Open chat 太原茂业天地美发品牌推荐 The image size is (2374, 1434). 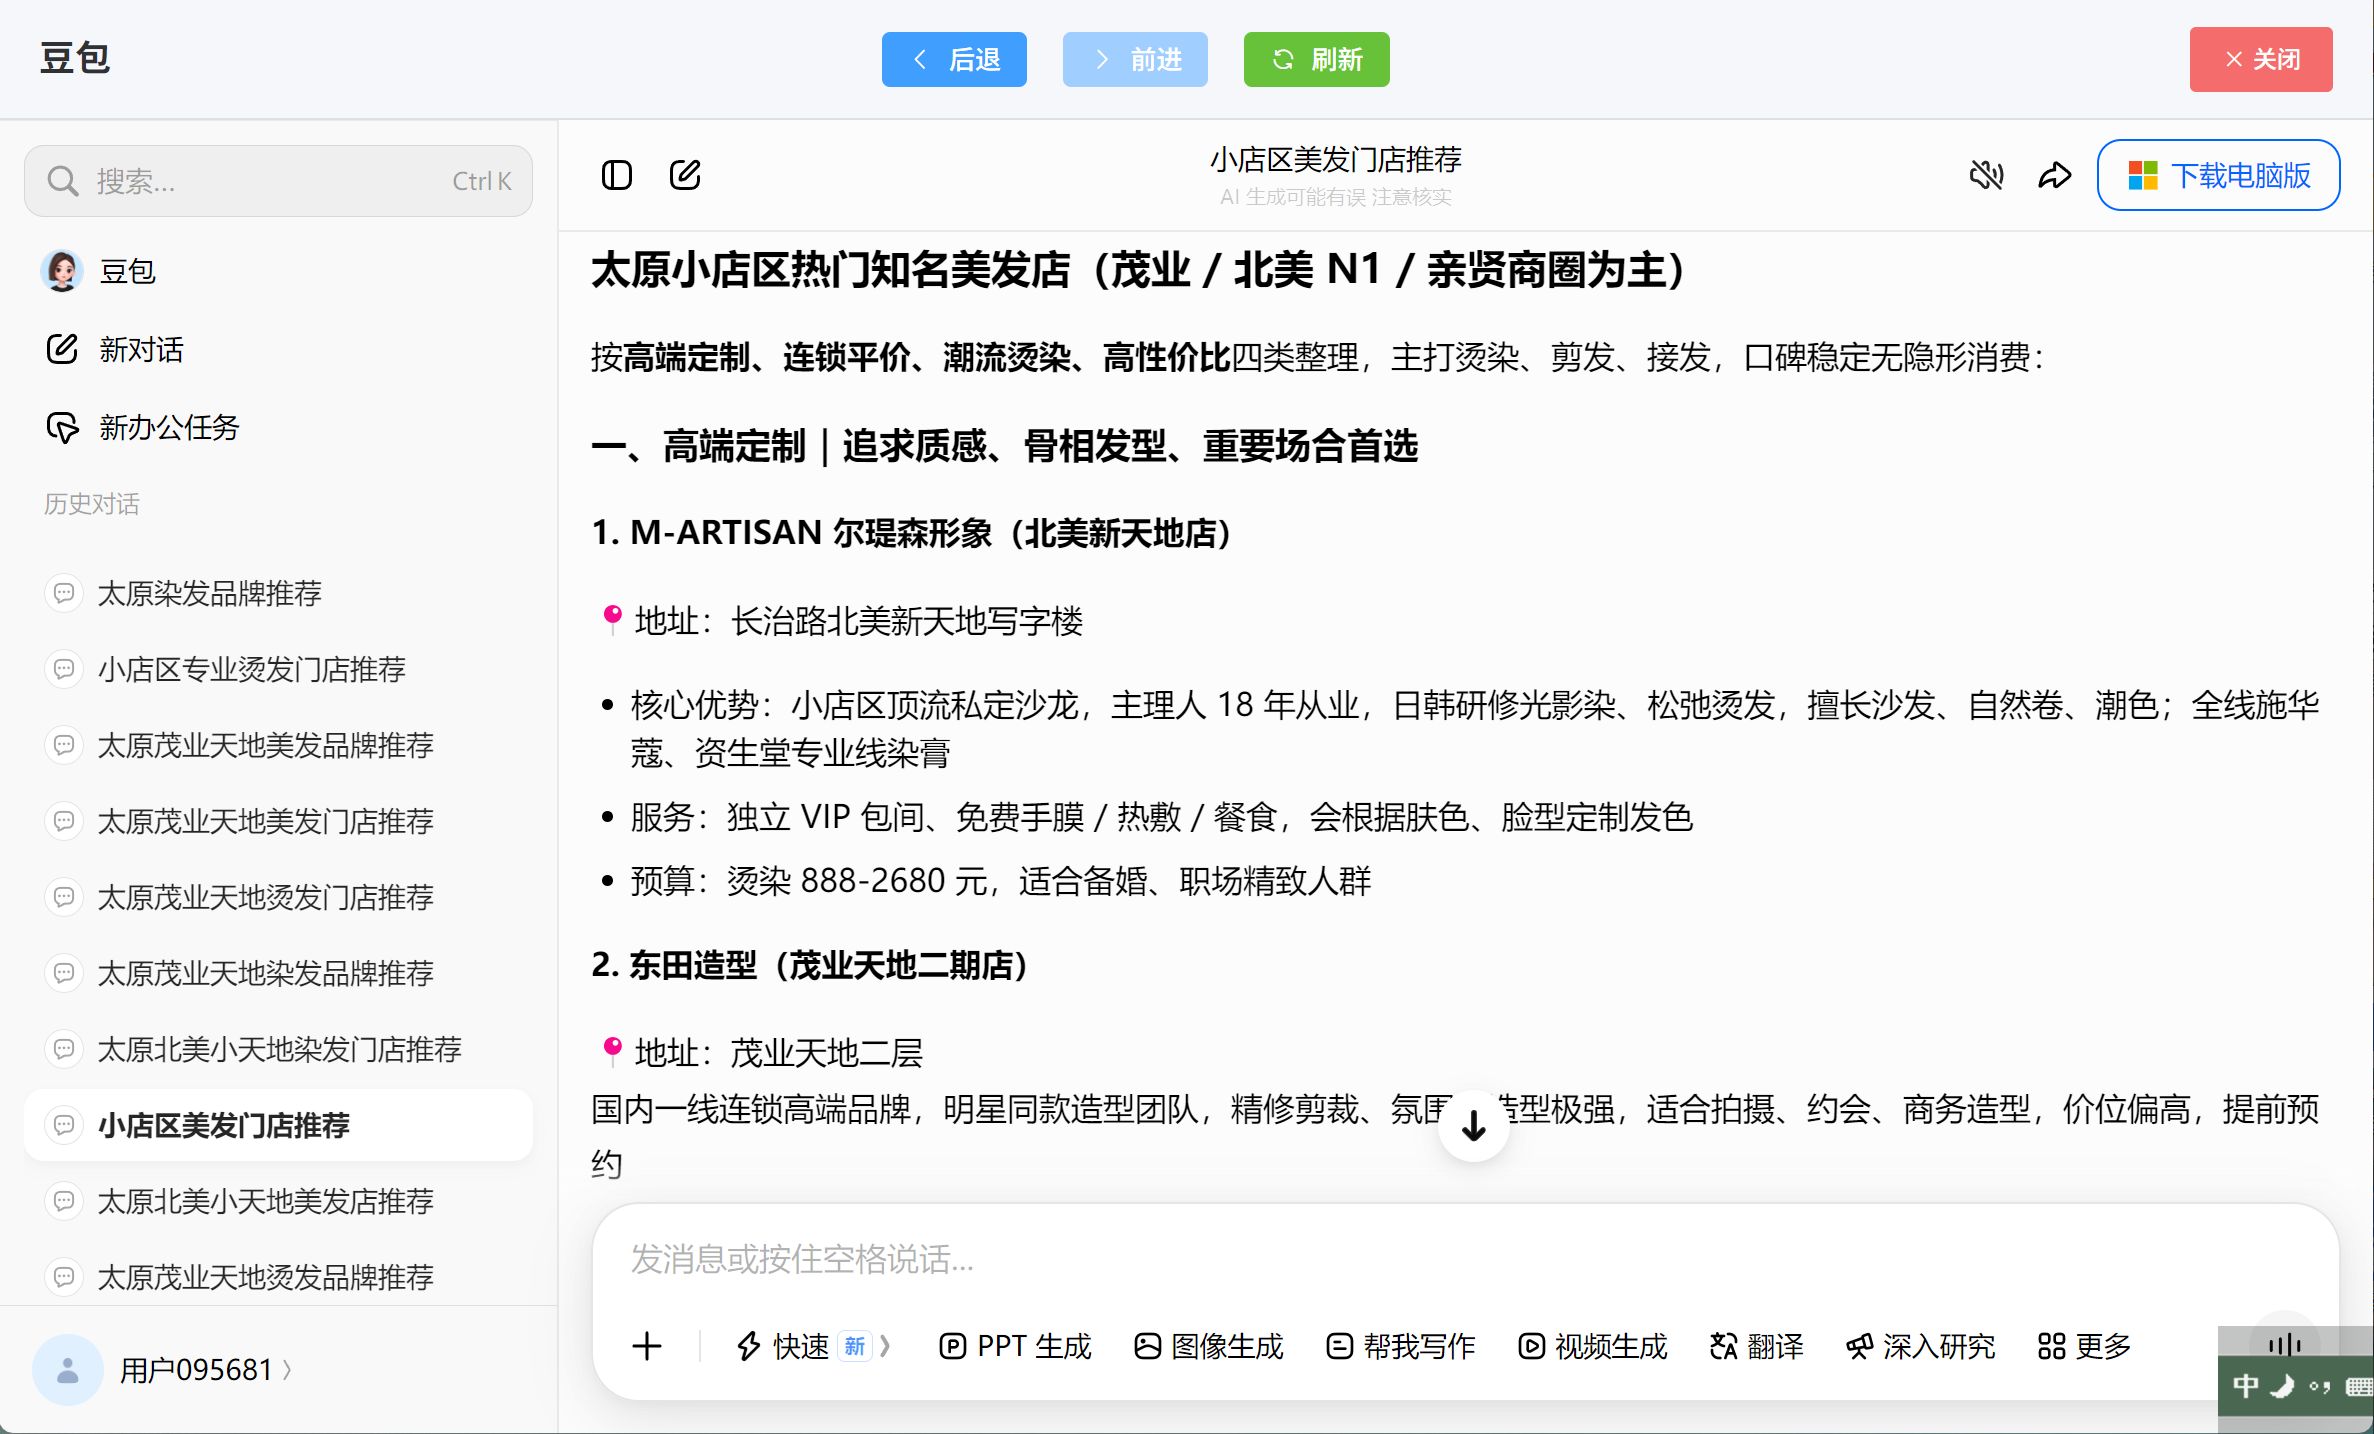coord(278,745)
